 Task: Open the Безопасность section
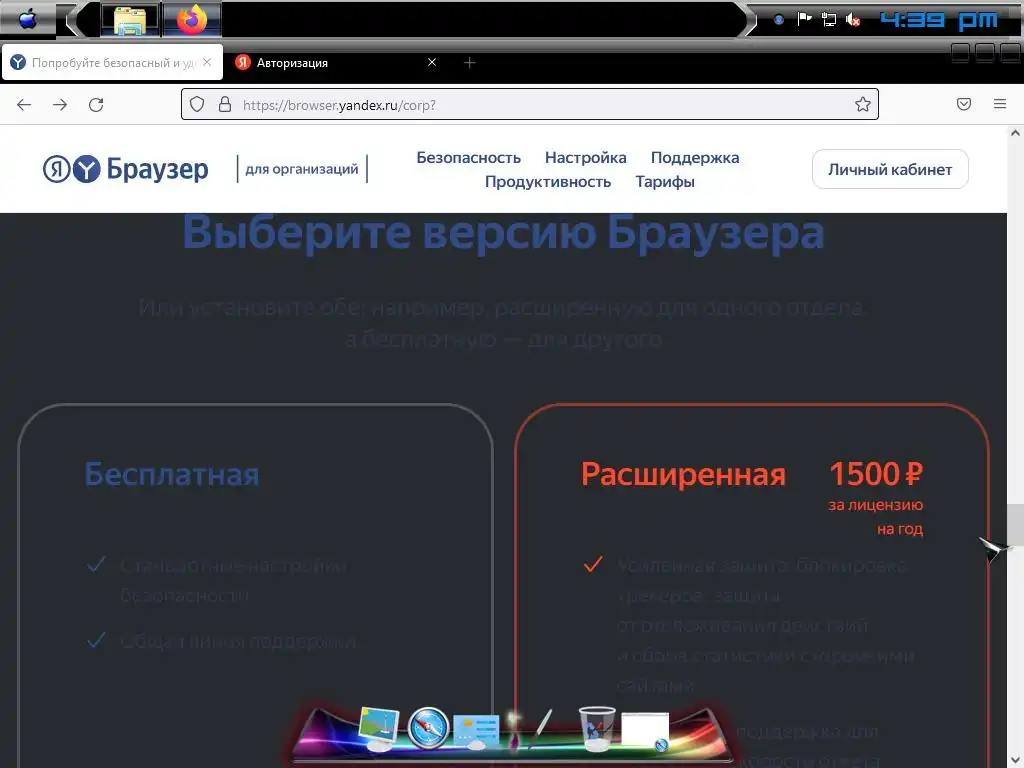[x=468, y=157]
